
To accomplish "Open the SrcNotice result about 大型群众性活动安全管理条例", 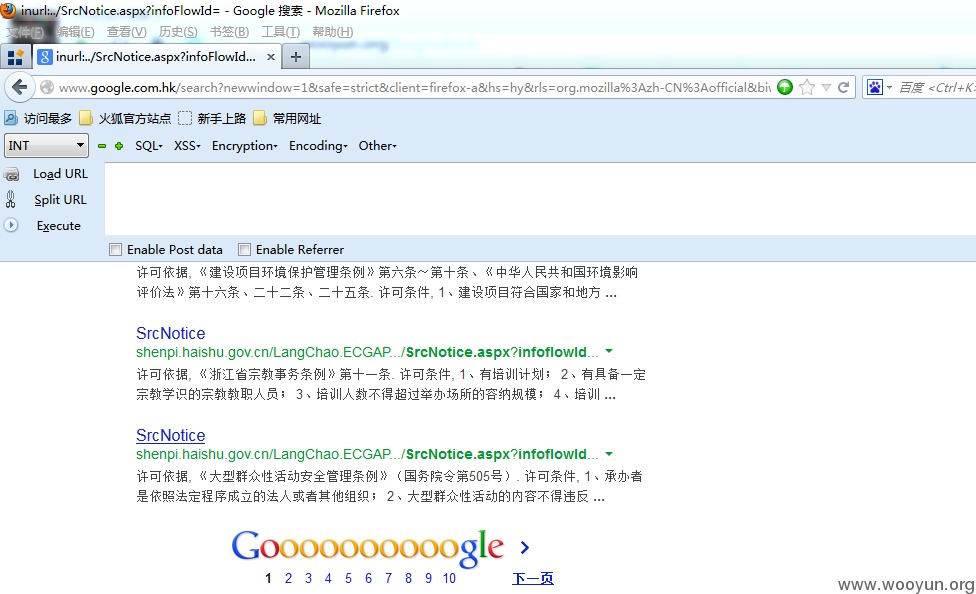I will (x=171, y=435).
